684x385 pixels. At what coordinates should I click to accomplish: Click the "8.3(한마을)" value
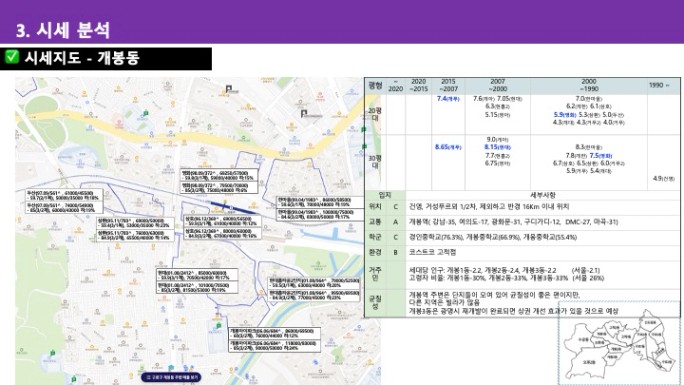589,147
